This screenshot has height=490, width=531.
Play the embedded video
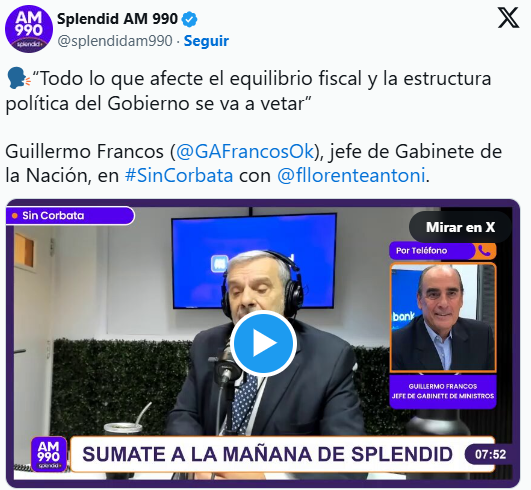point(263,343)
